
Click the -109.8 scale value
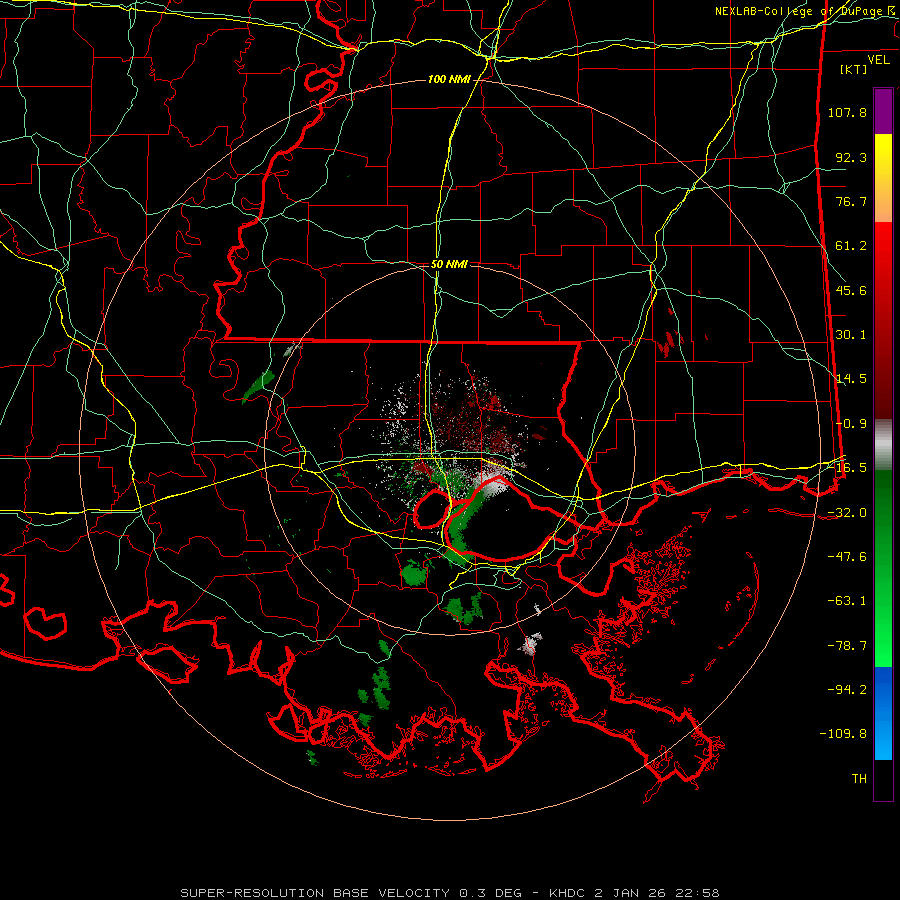(x=843, y=734)
